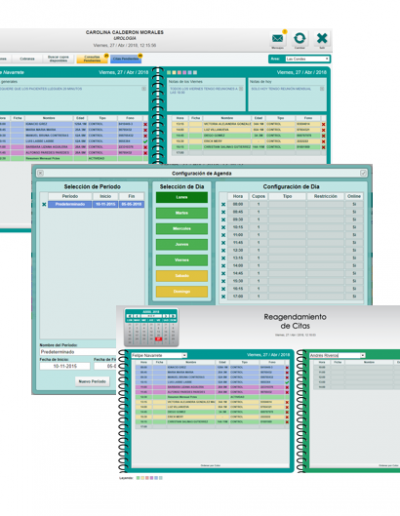Click the Cambiar refresh arrows icon
400x516 pixels.
(299, 38)
